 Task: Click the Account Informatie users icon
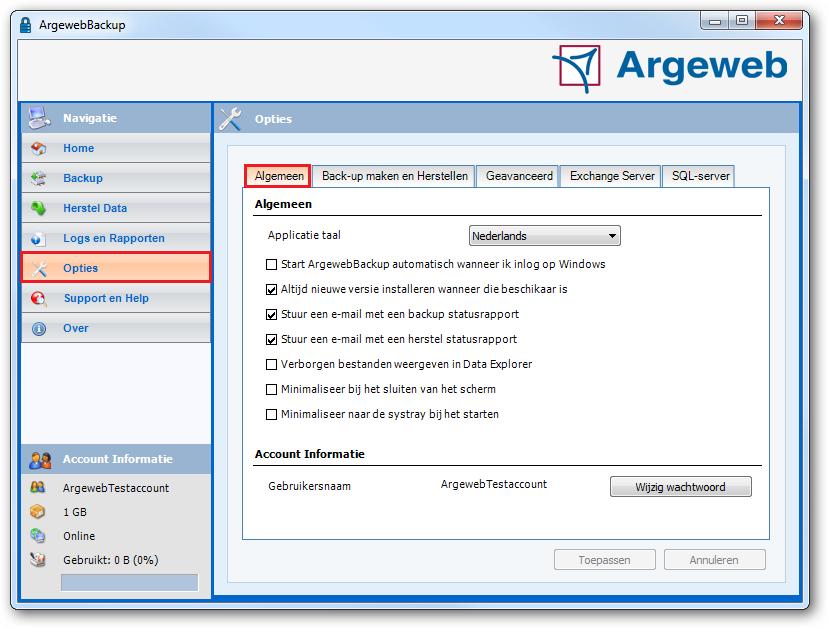point(40,460)
